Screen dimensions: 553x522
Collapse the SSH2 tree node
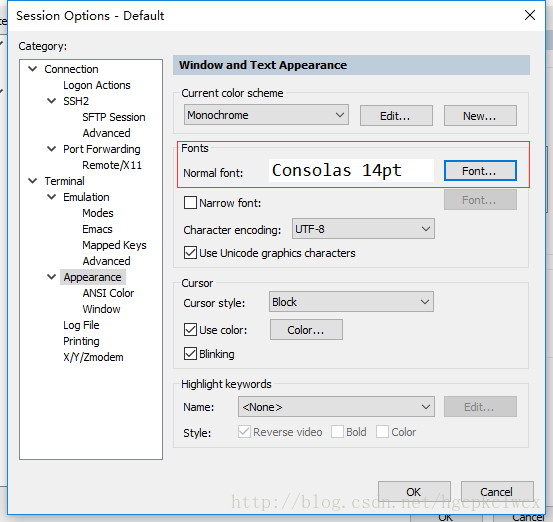(x=51, y=101)
